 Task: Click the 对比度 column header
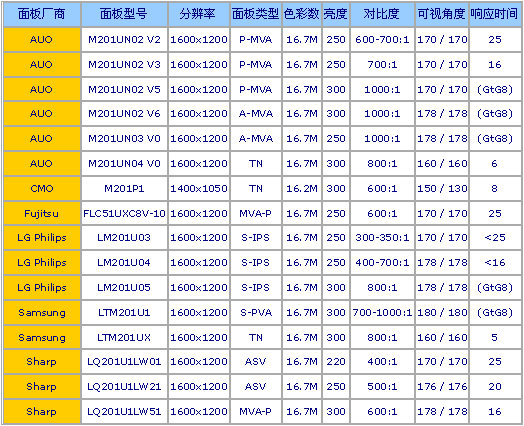(382, 14)
